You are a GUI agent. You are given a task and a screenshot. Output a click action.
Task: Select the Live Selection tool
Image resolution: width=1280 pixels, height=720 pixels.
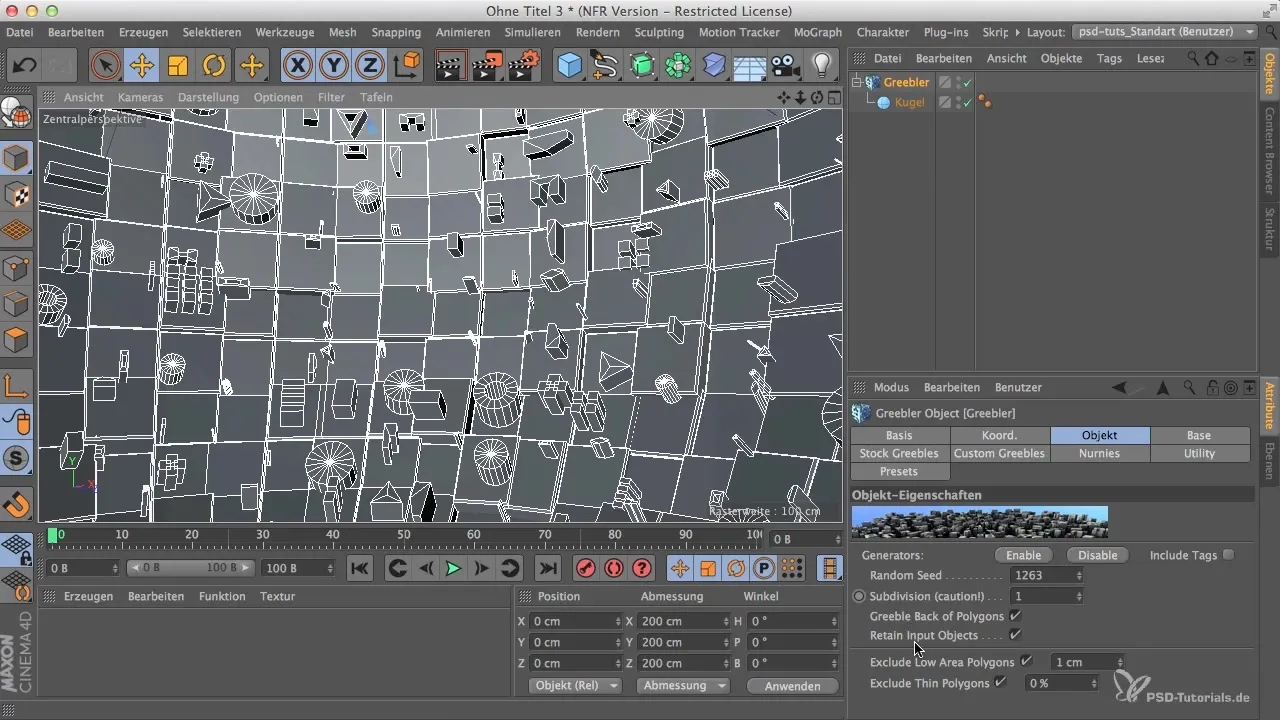click(105, 66)
